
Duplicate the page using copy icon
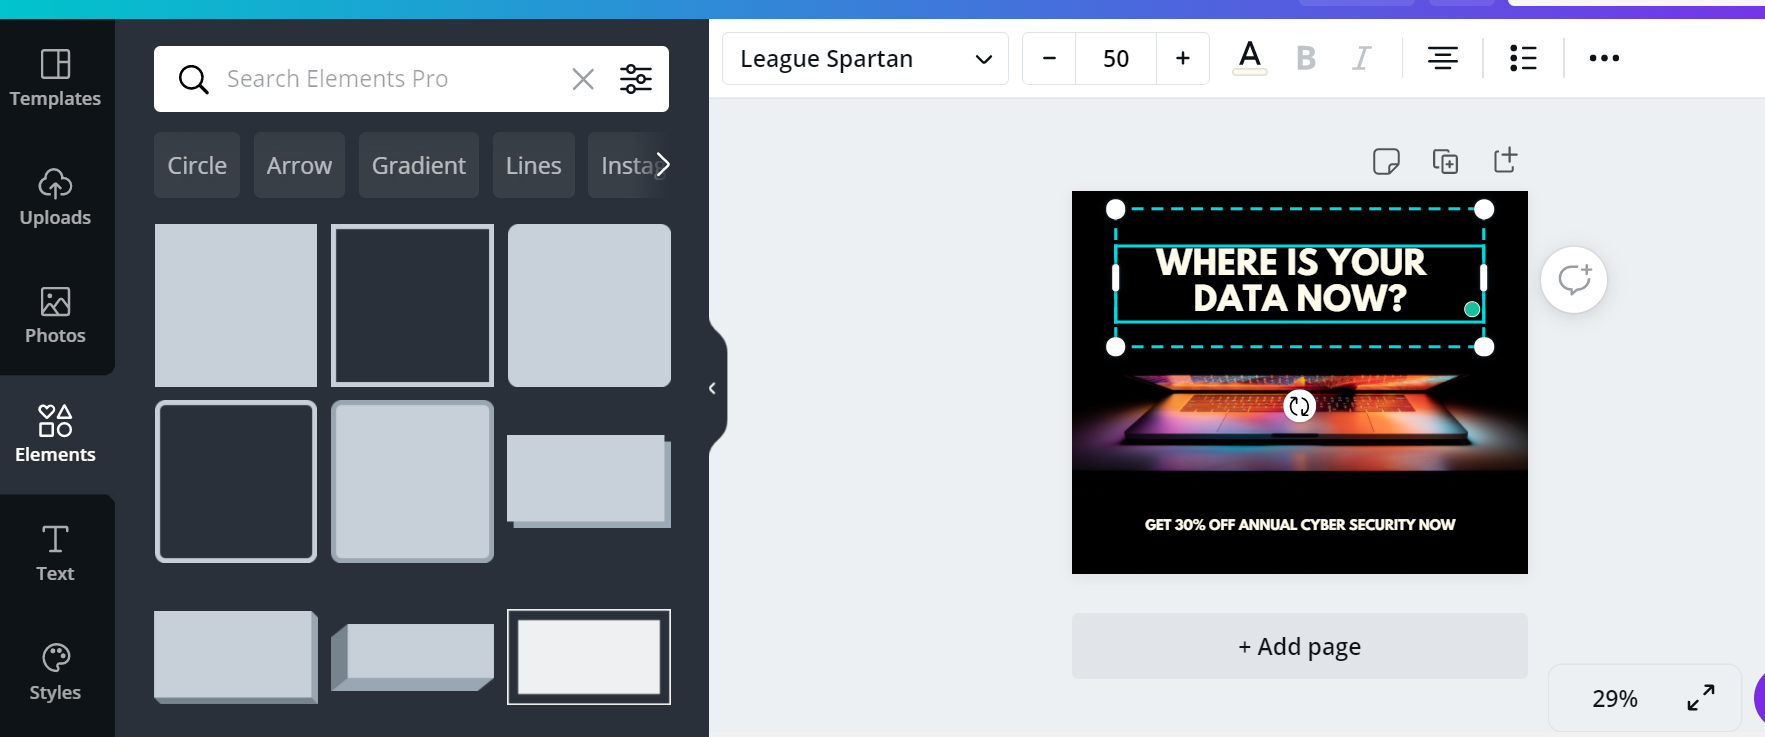point(1445,161)
